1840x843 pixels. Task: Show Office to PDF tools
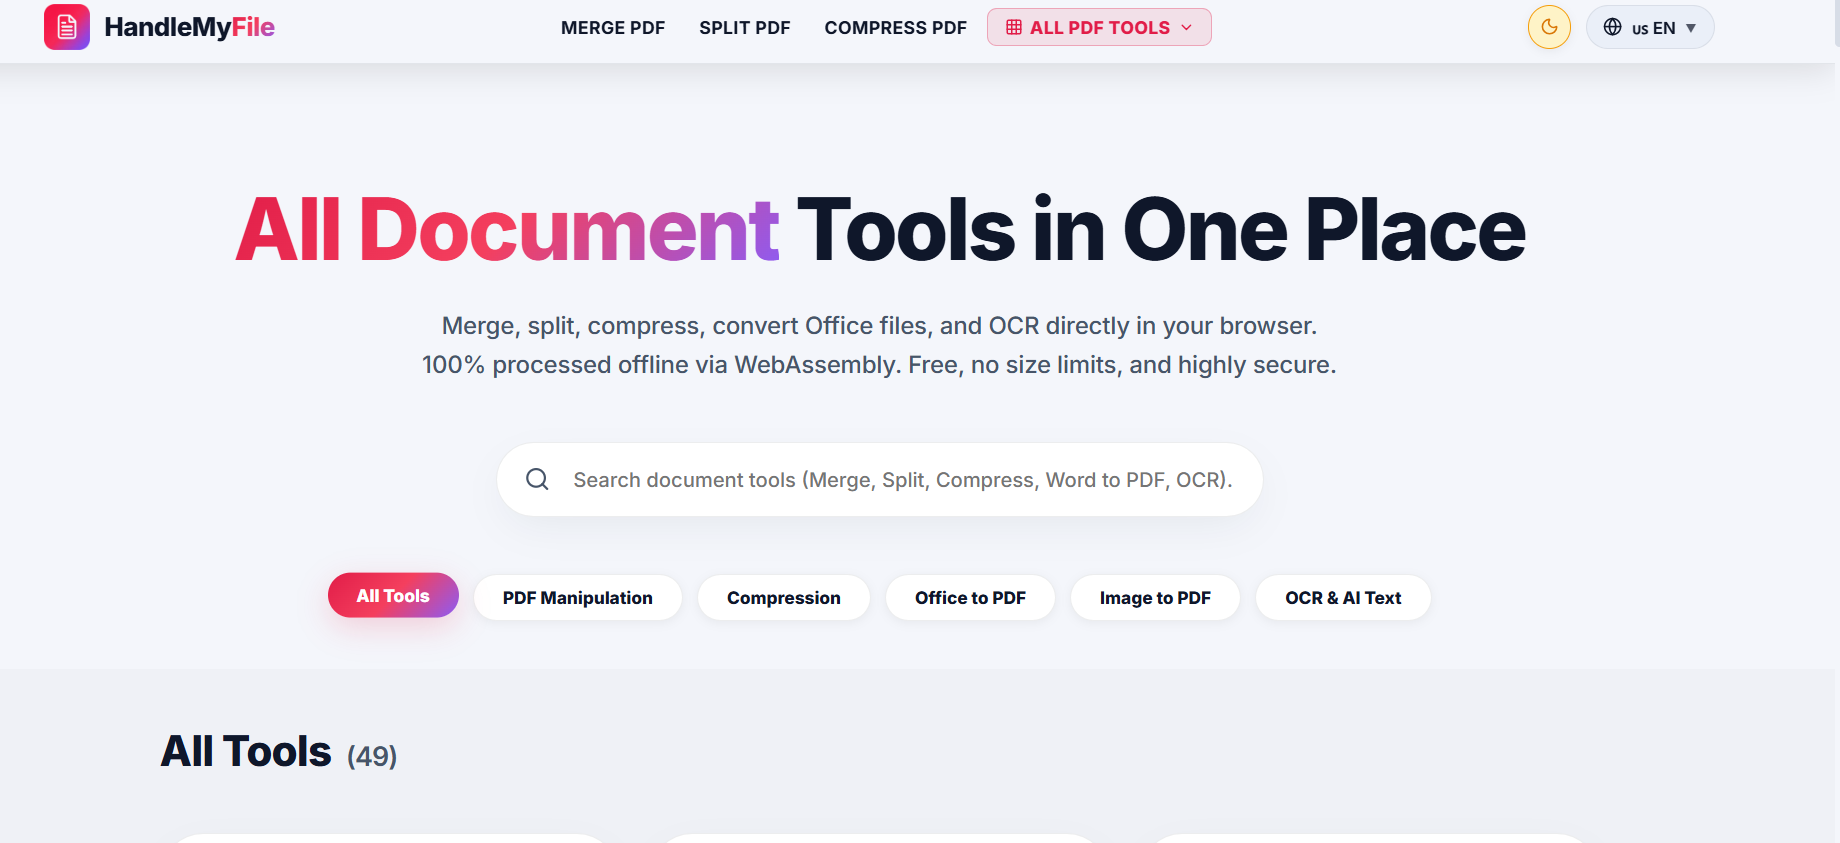click(970, 598)
